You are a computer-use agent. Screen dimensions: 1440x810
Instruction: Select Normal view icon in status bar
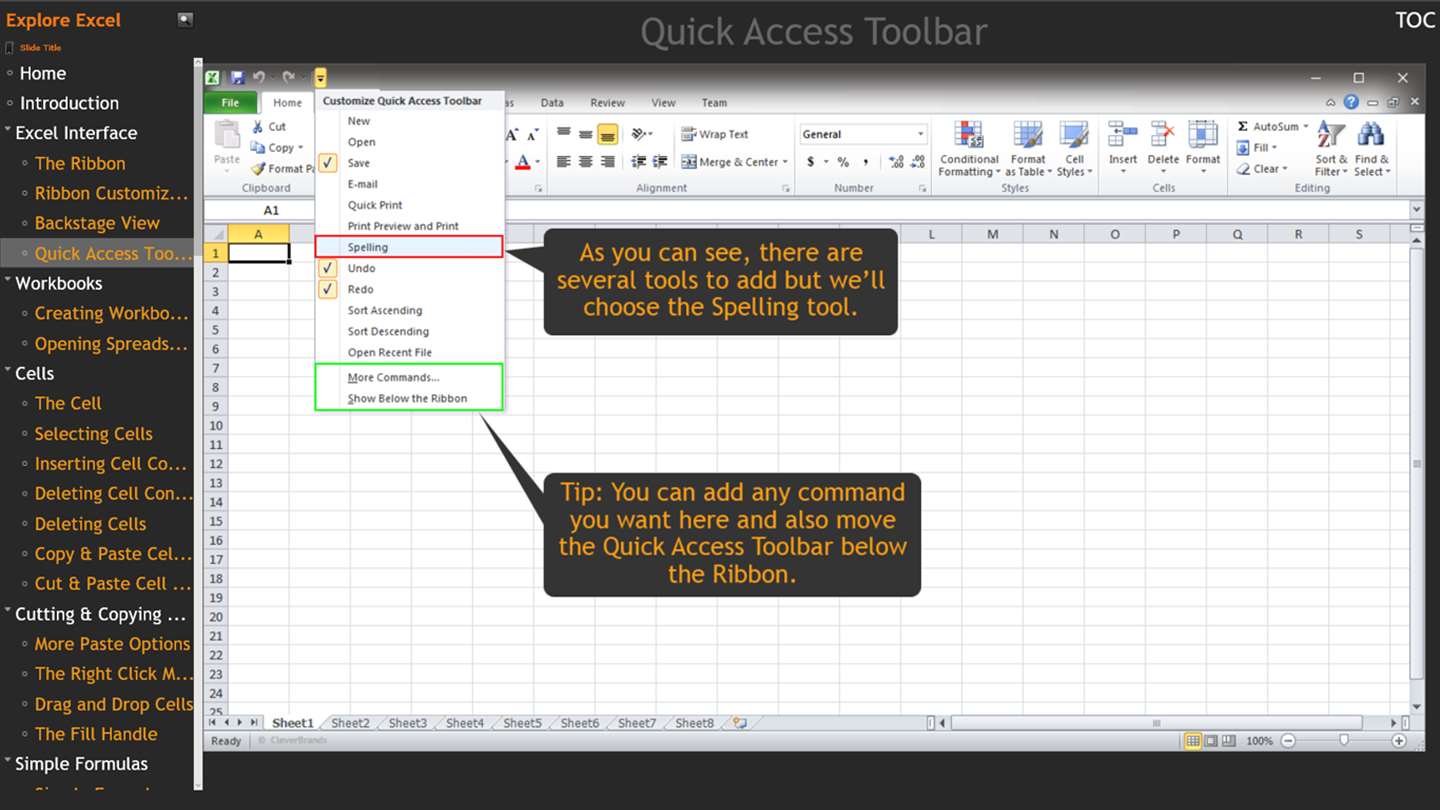point(1192,741)
